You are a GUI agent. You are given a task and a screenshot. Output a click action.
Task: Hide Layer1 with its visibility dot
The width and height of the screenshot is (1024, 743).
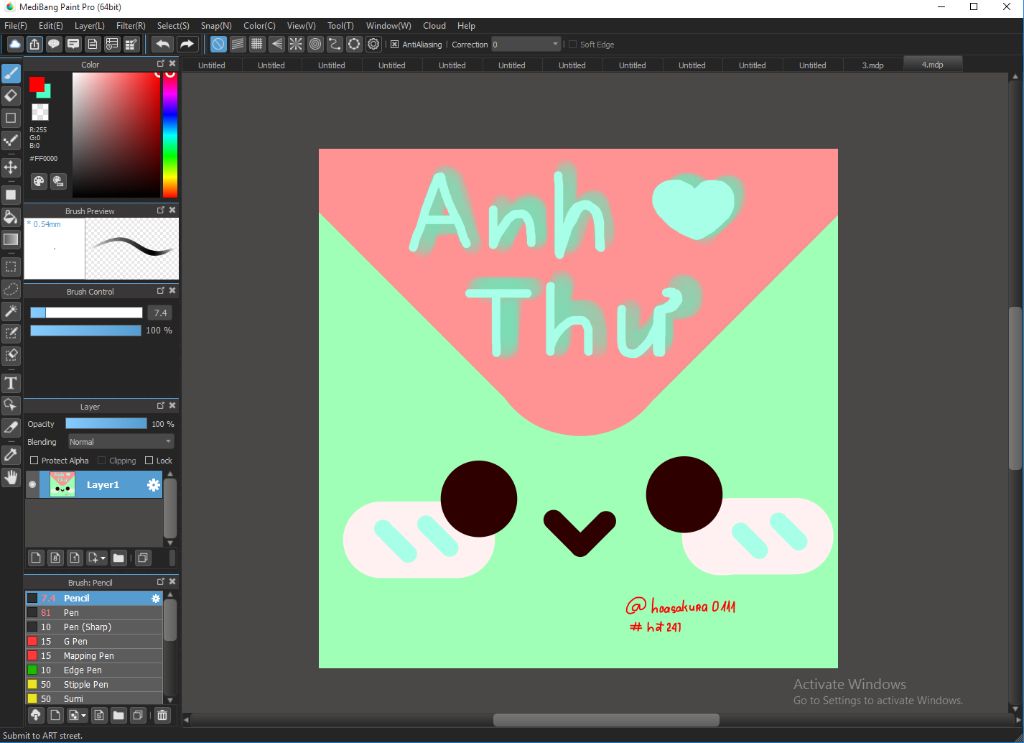pyautogui.click(x=32, y=484)
